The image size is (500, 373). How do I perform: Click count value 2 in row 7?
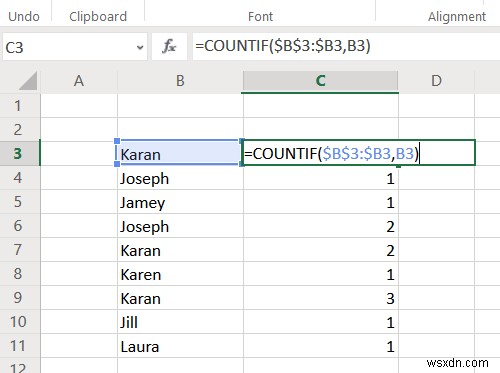click(321, 249)
